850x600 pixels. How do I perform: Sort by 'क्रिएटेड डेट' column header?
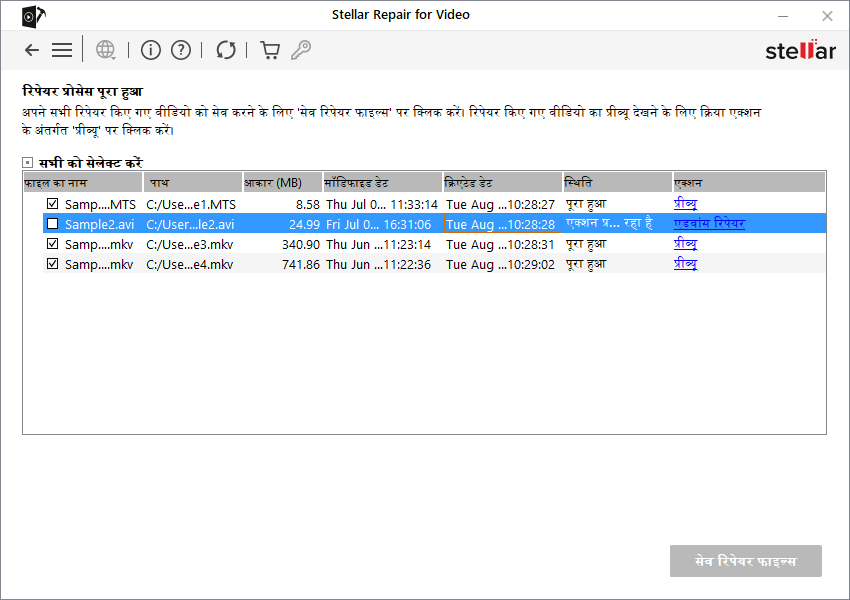click(x=503, y=183)
